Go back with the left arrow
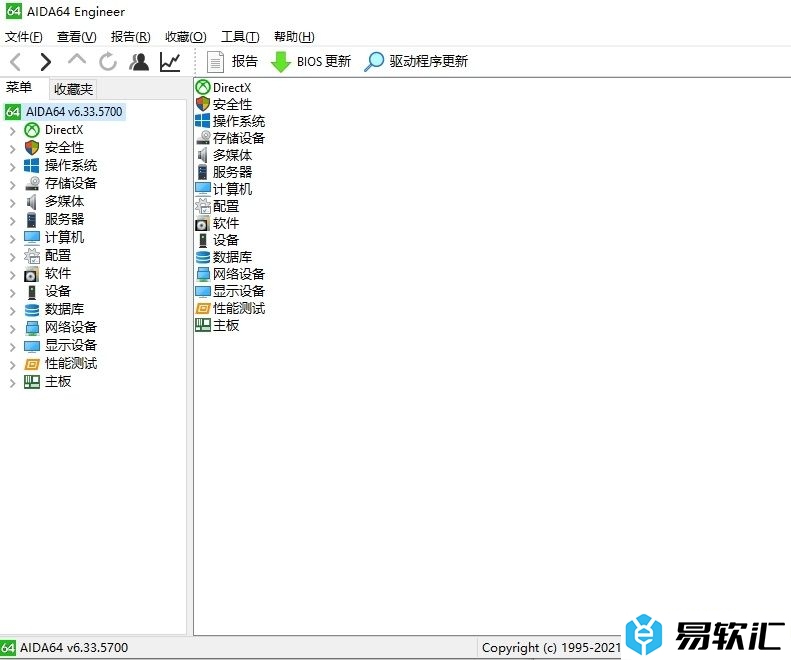791x660 pixels. (x=16, y=62)
